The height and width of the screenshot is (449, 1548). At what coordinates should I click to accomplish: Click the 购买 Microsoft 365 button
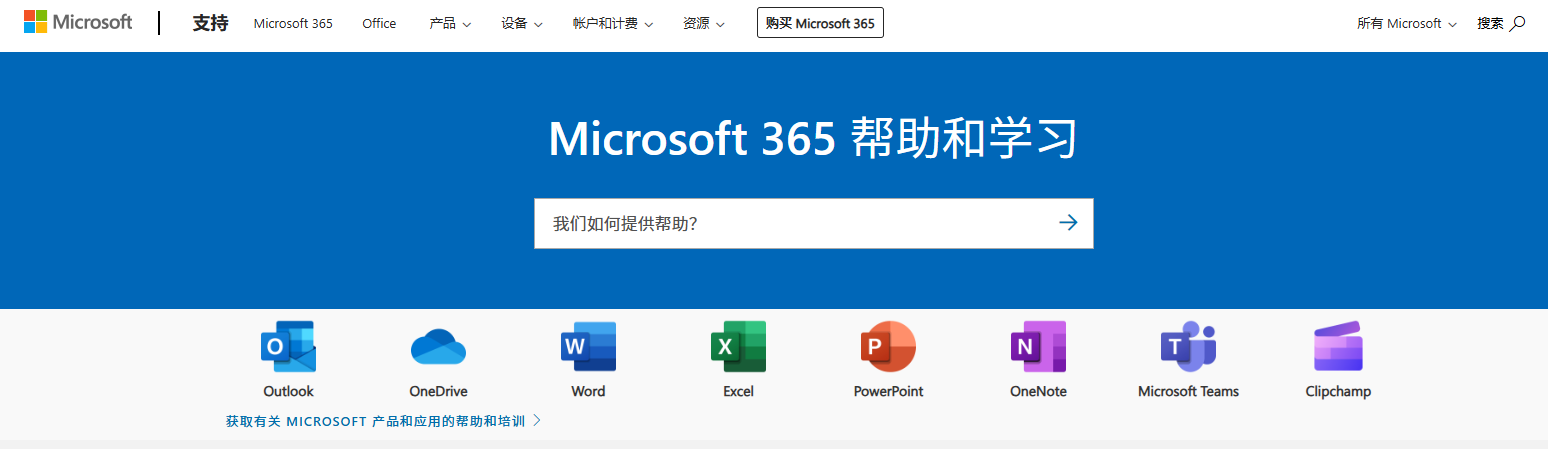pyautogui.click(x=820, y=23)
